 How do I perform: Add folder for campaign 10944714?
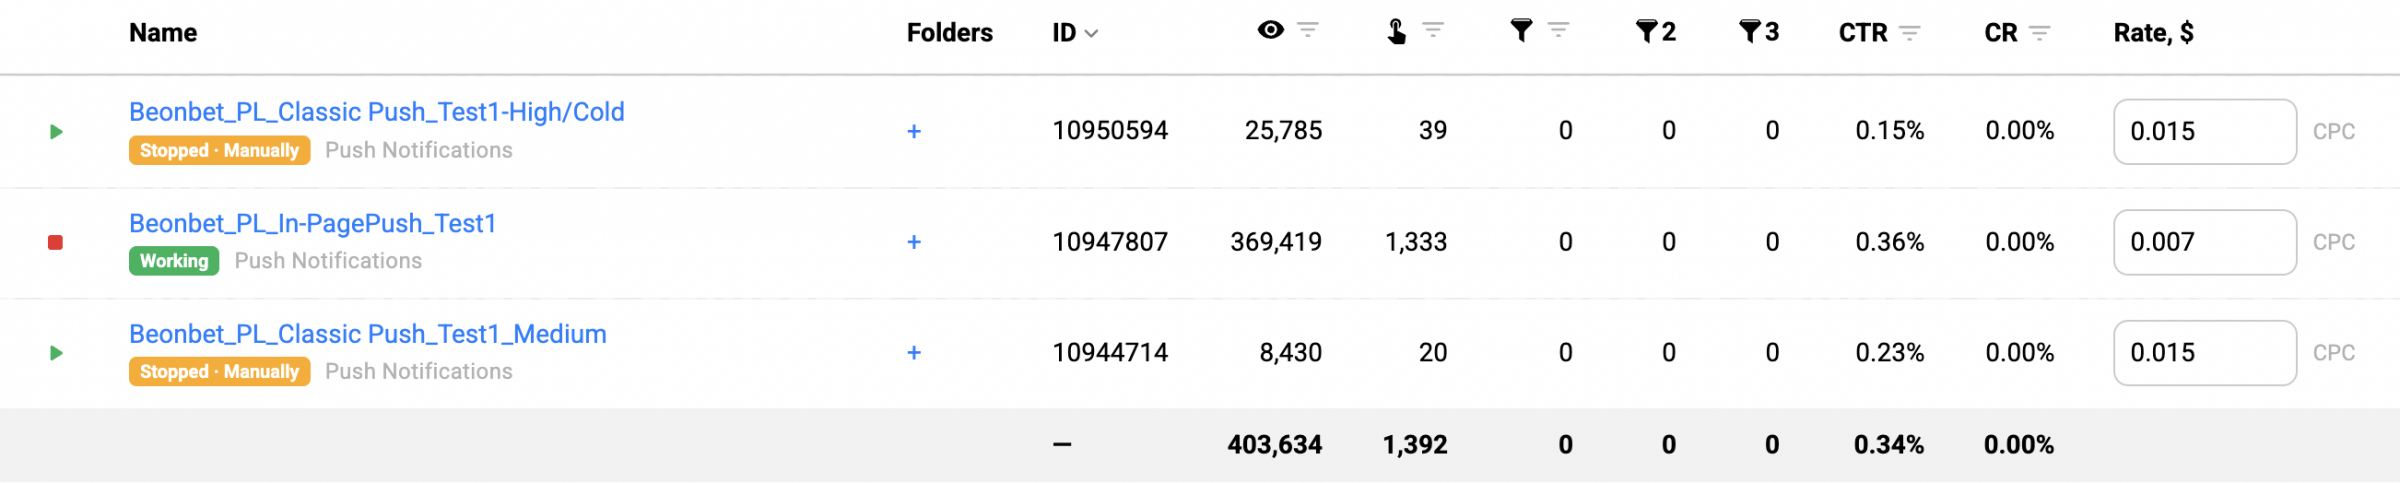click(x=914, y=353)
